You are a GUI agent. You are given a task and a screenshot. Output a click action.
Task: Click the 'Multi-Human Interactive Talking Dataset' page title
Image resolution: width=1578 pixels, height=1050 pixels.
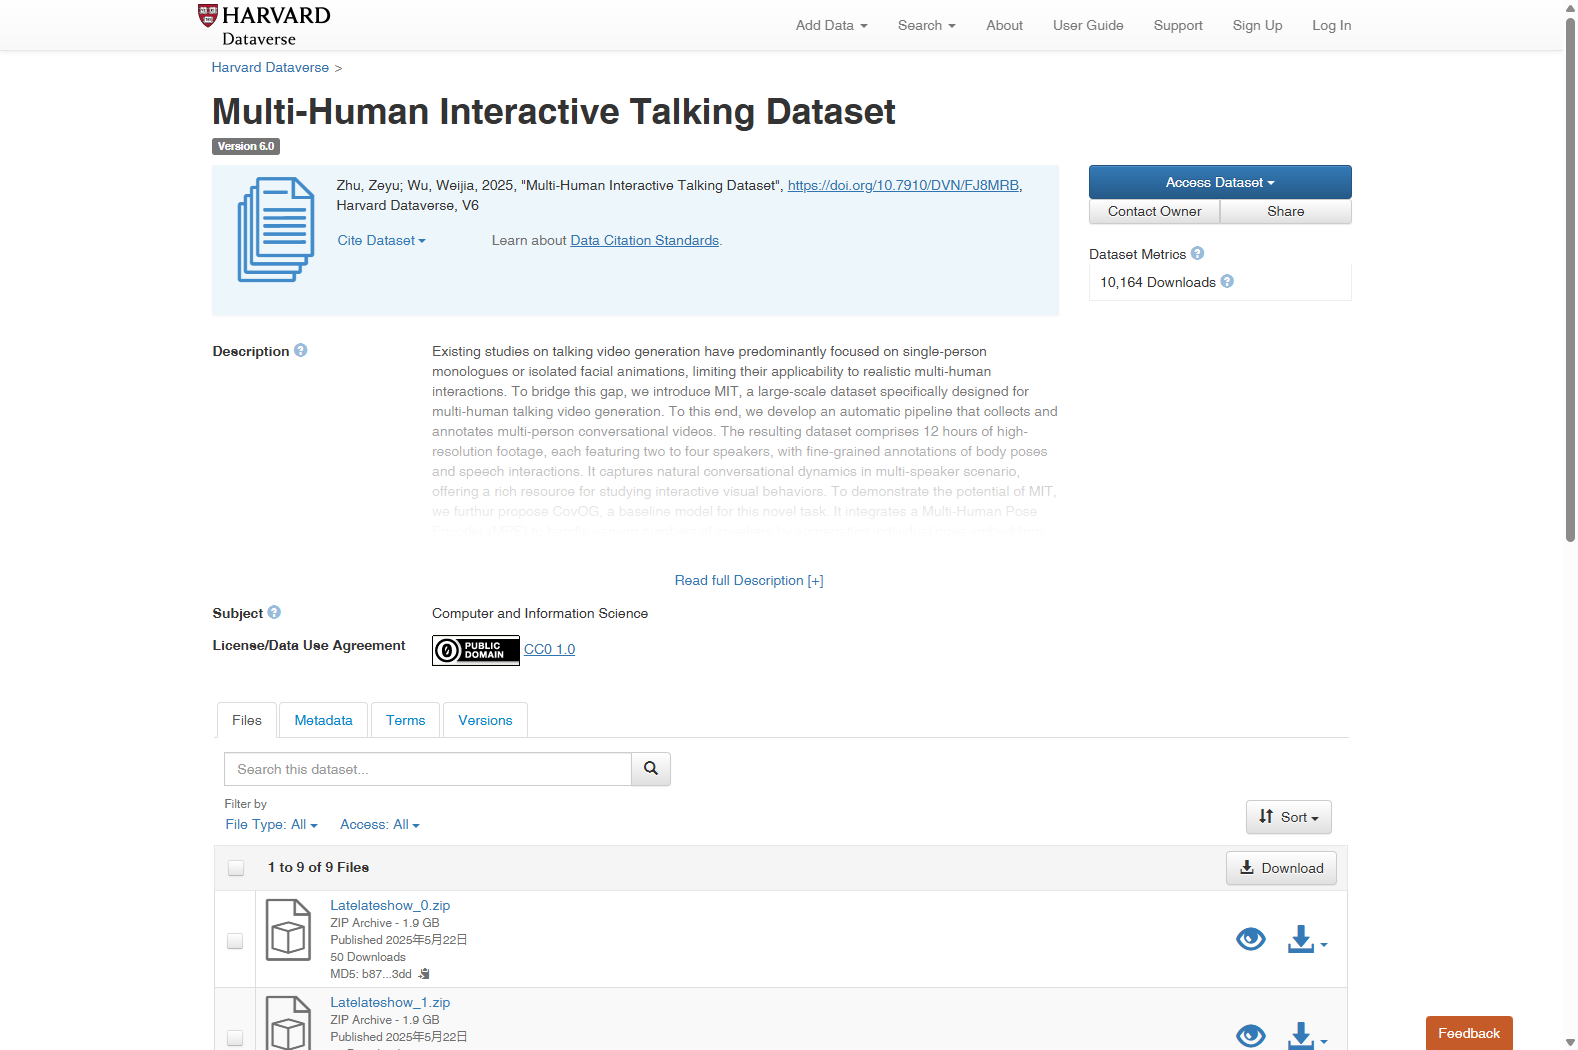pyautogui.click(x=554, y=112)
